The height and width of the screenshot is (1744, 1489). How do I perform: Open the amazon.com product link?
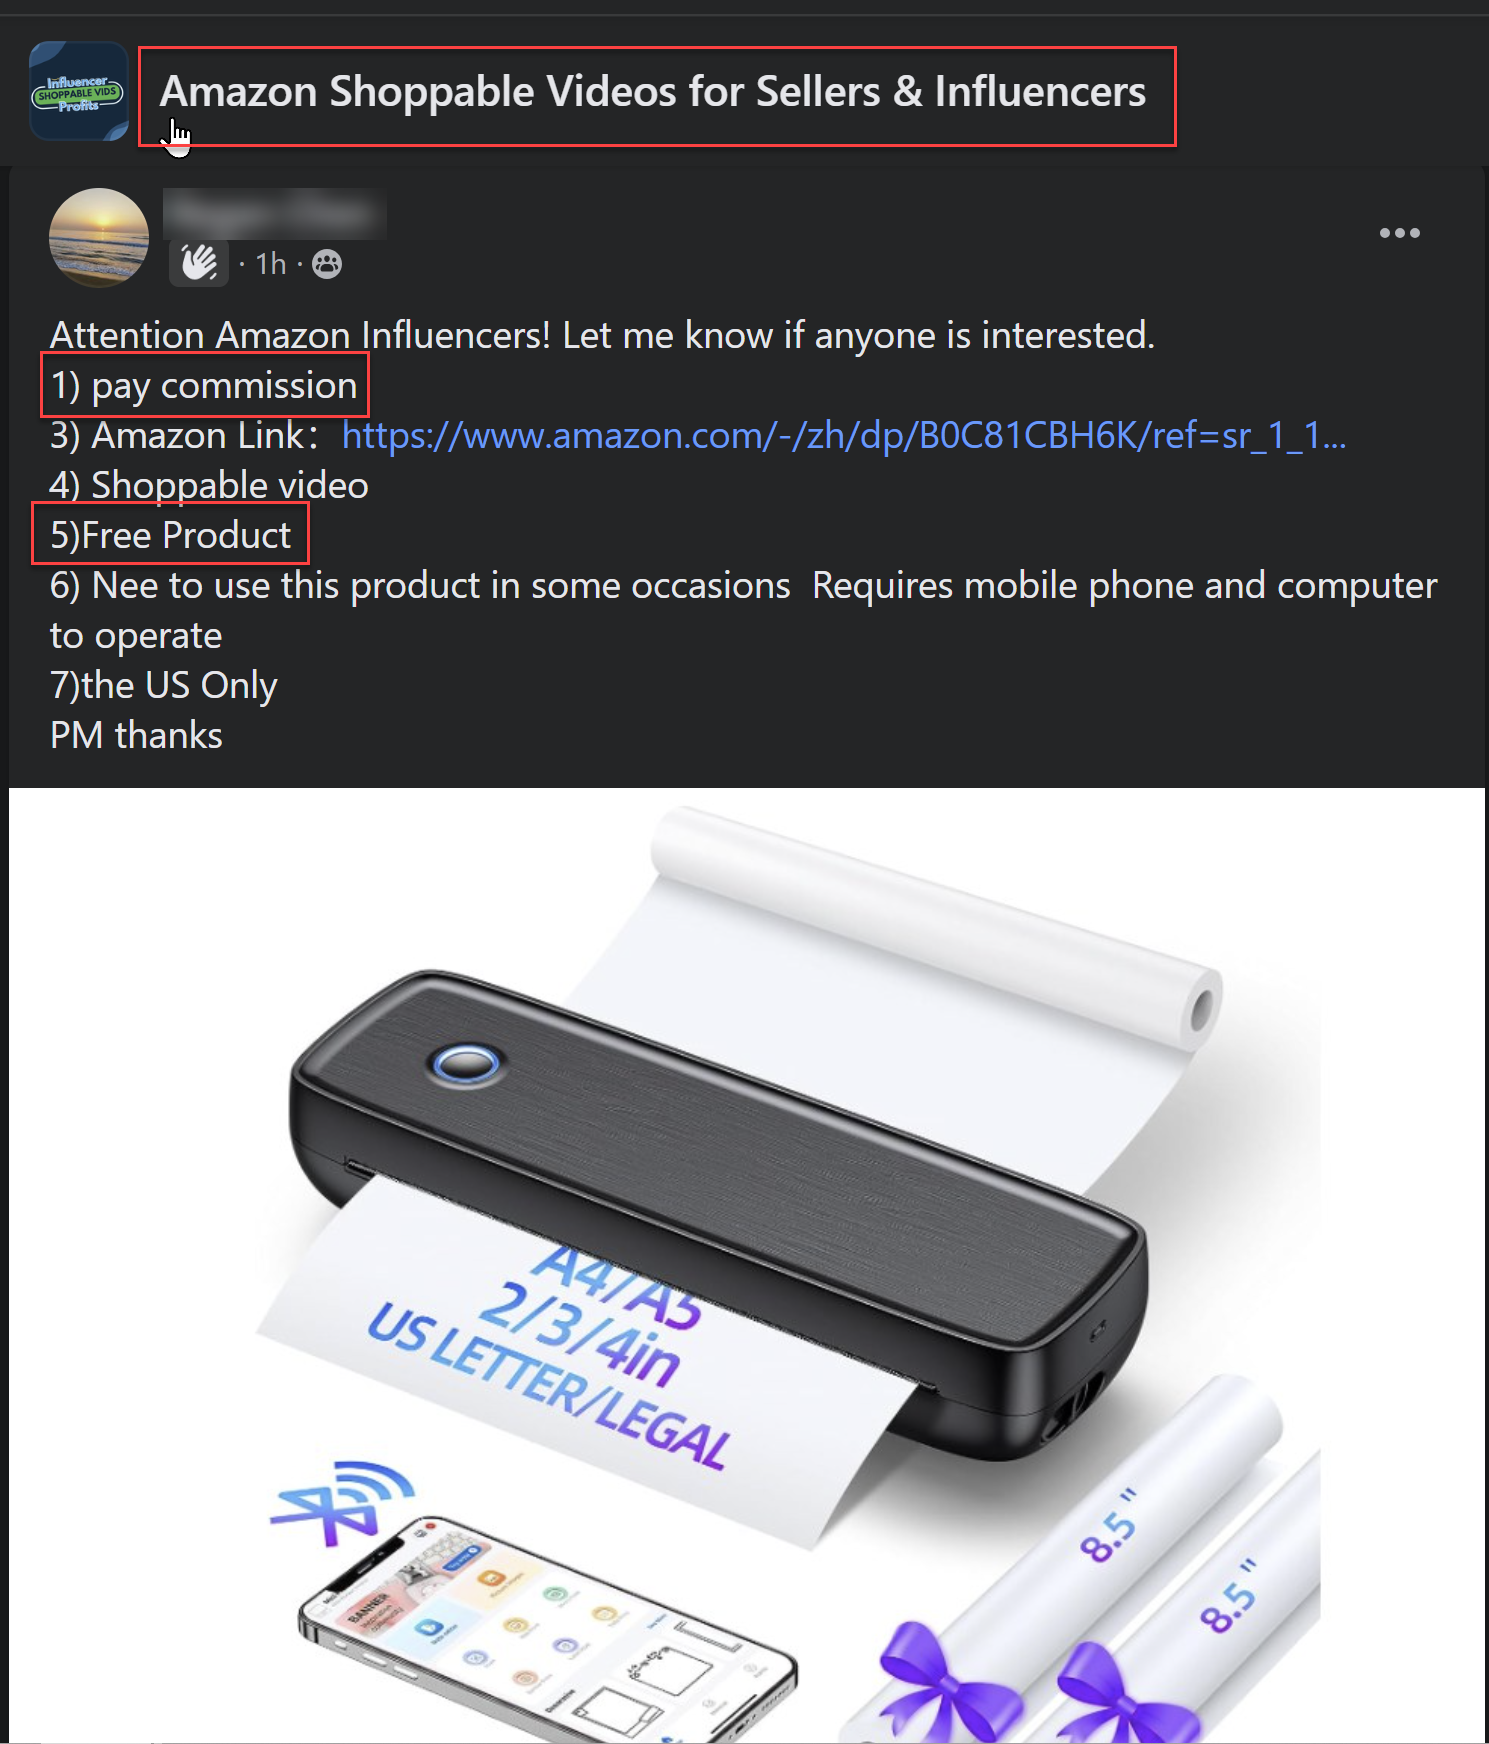tap(844, 436)
